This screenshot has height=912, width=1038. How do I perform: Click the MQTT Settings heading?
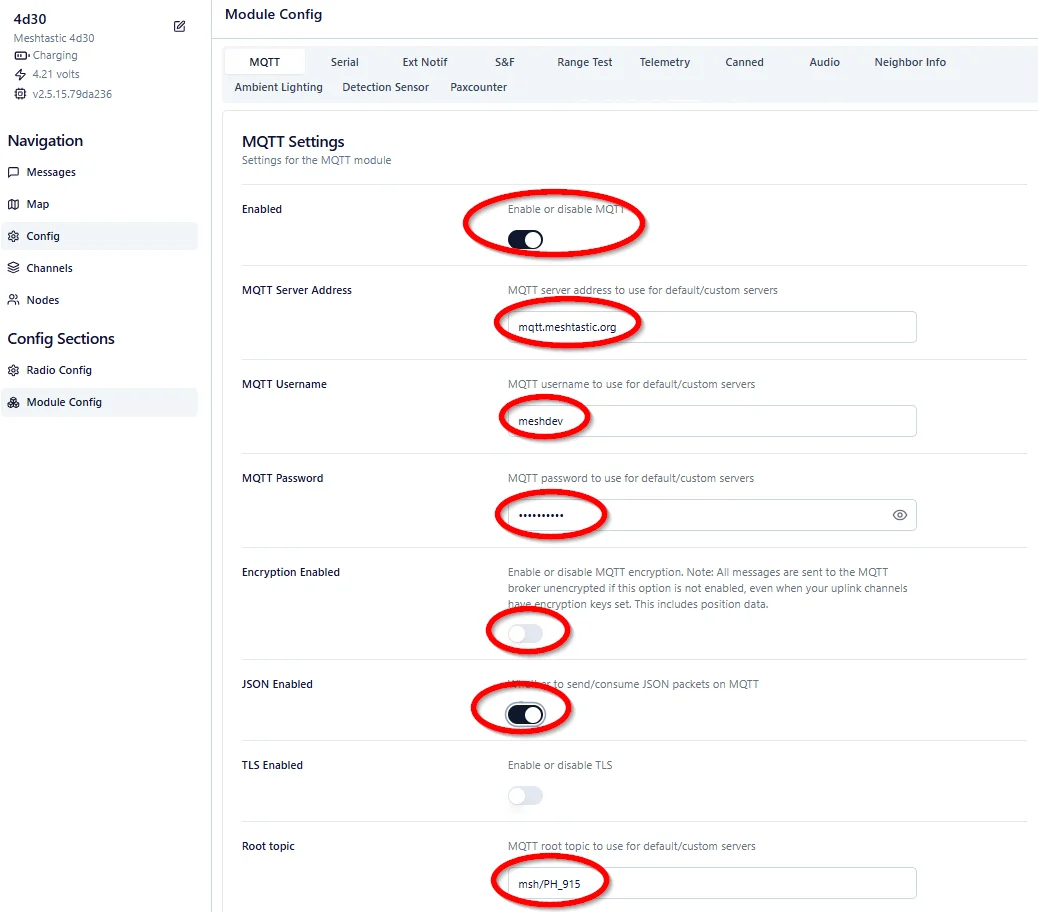293,142
